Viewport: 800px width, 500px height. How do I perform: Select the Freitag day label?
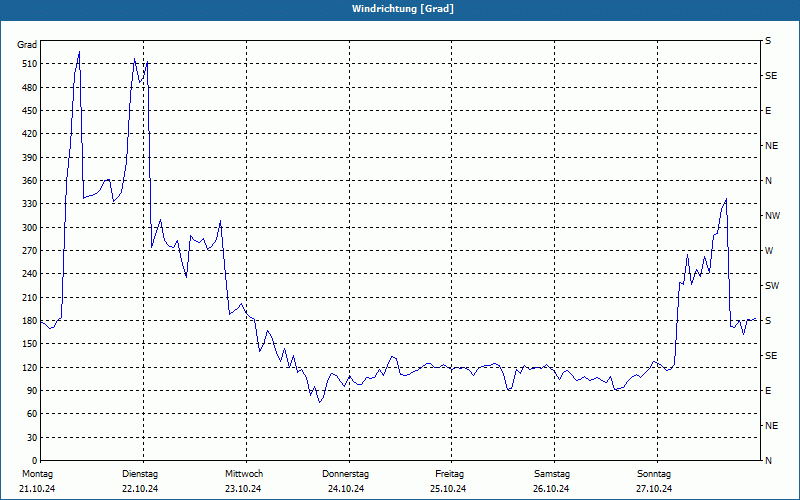click(x=449, y=474)
